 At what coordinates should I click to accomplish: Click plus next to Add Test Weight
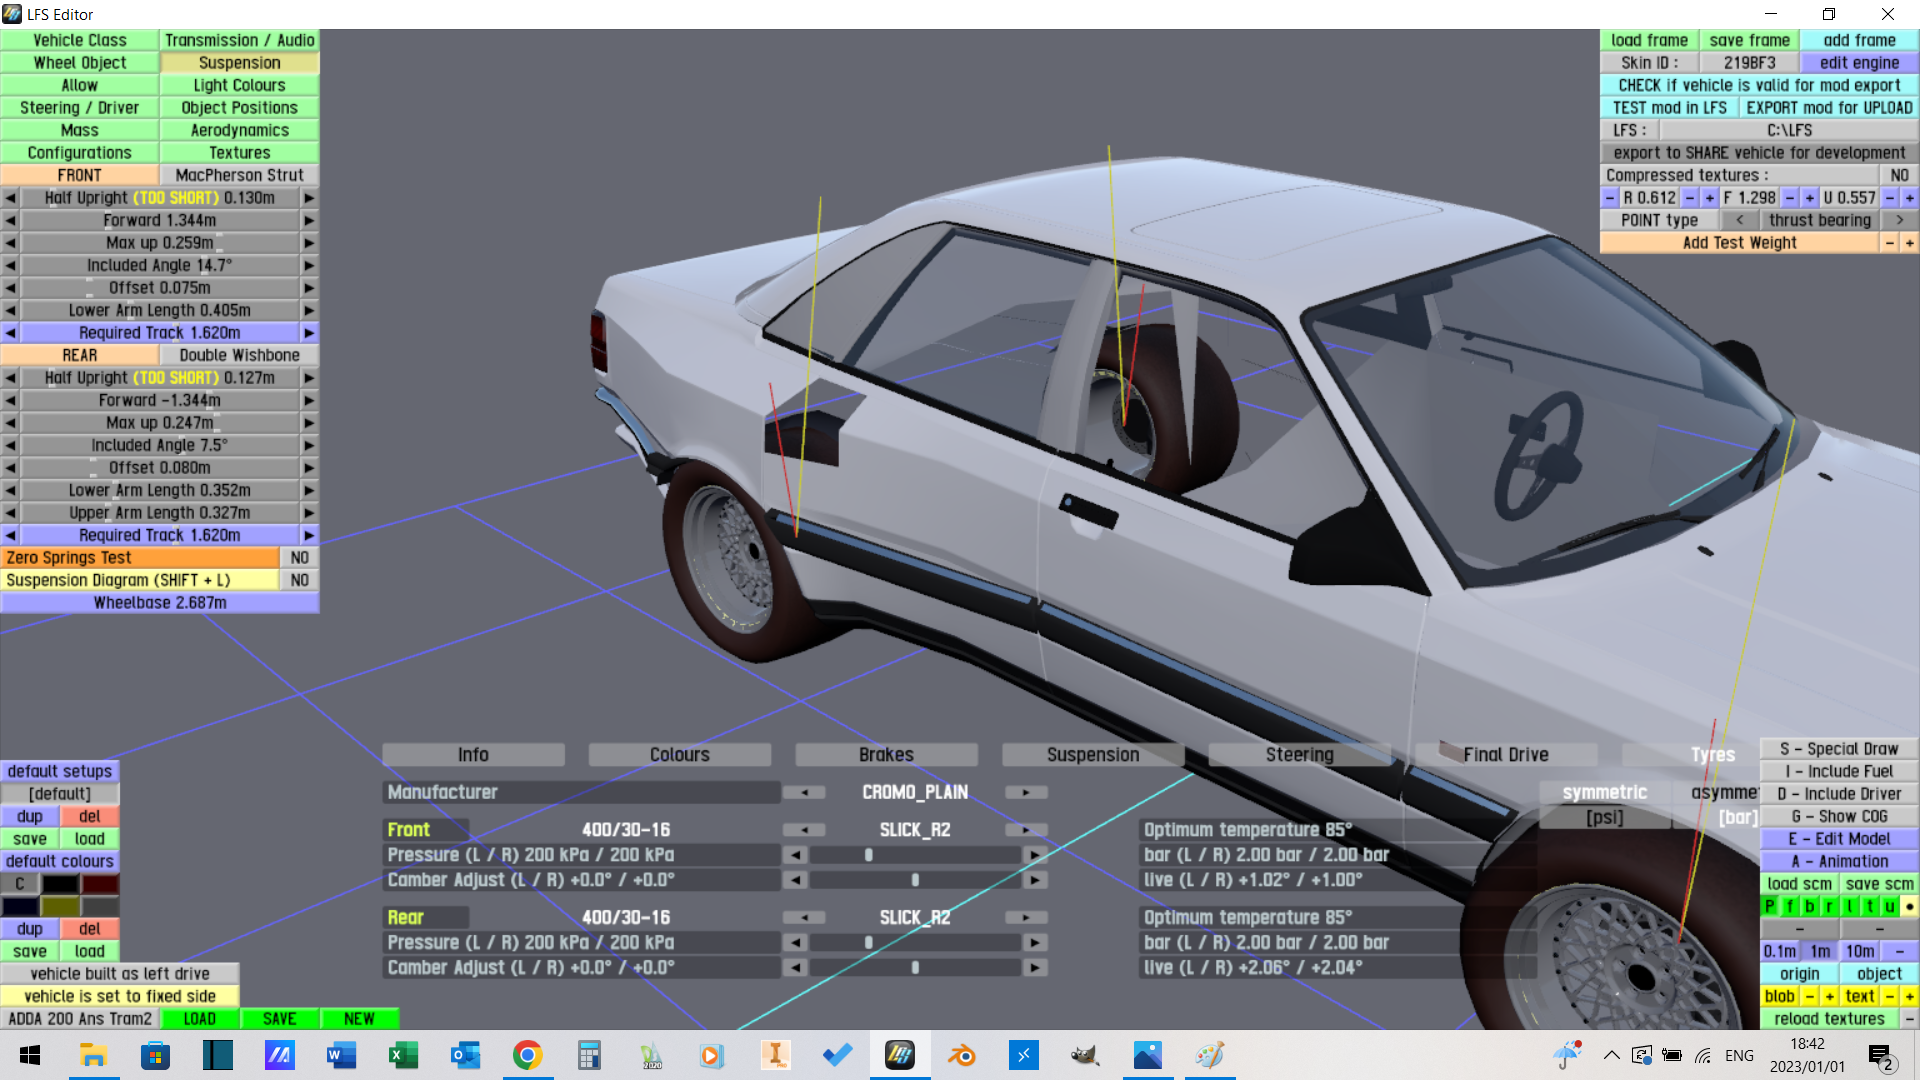point(1909,243)
